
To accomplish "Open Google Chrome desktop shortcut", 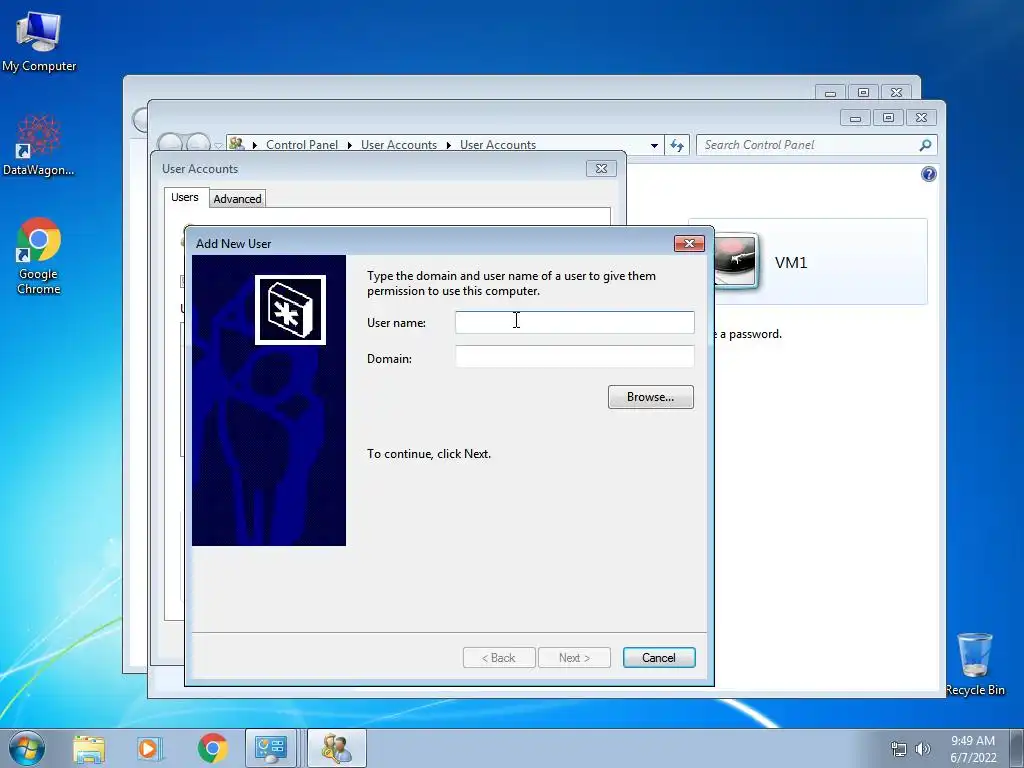I will 39,256.
